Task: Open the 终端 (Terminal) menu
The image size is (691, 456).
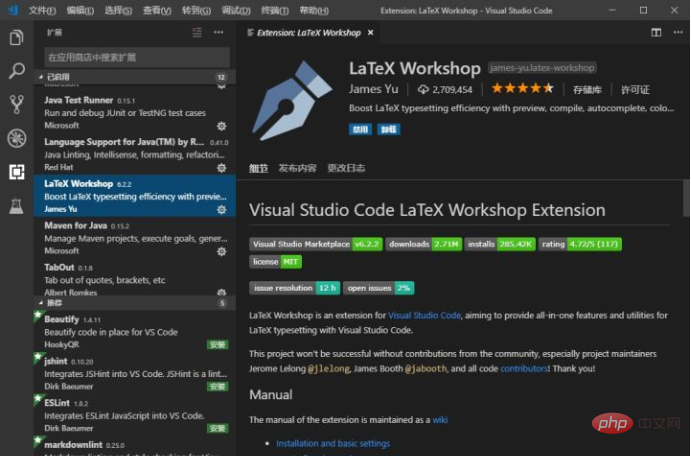Action: (270, 9)
